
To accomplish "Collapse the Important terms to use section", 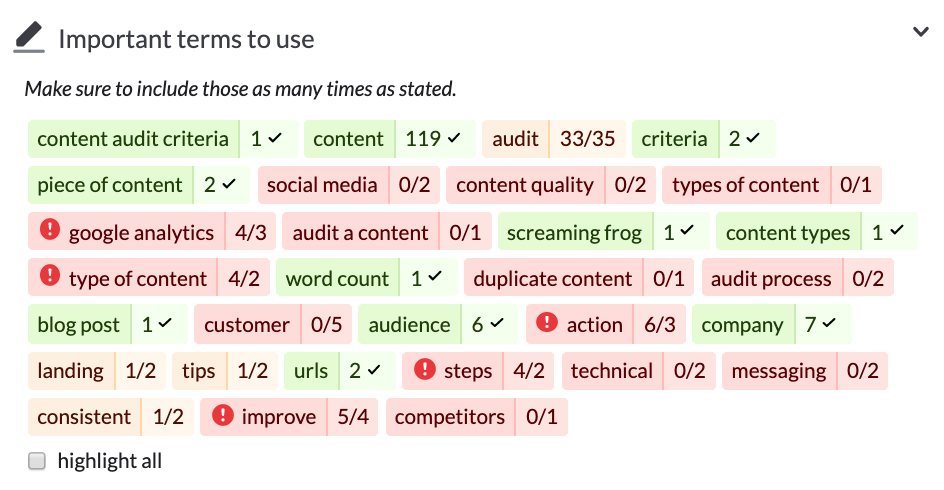I will coord(921,32).
